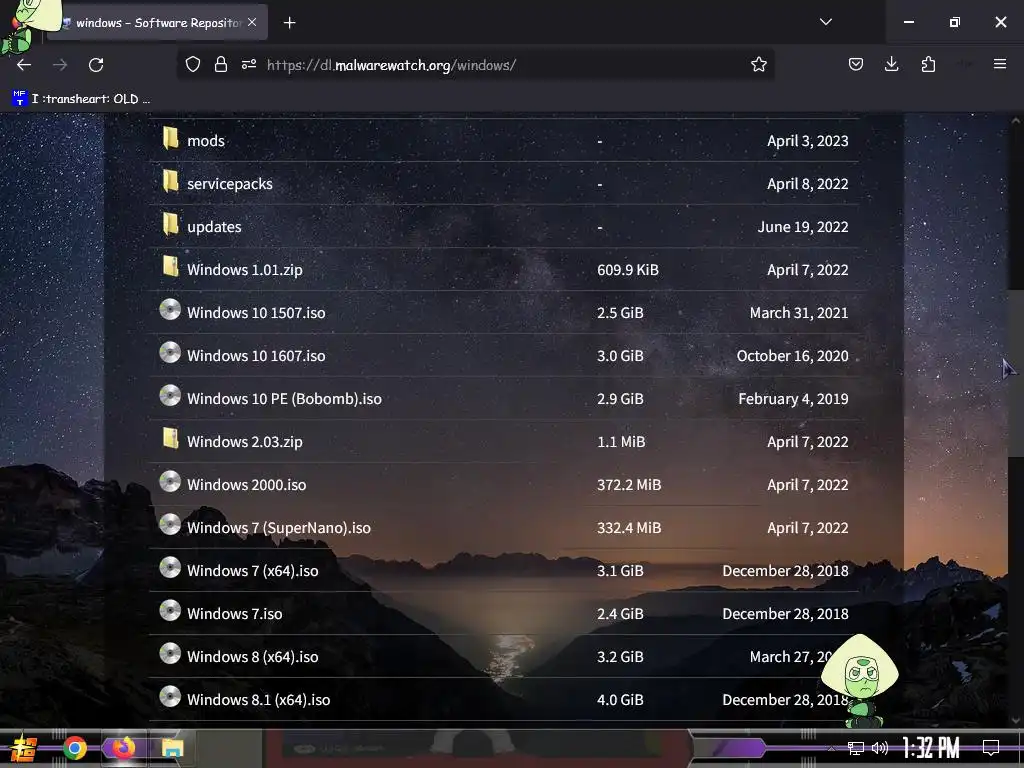The image size is (1024, 768).
Task: Download Windows 10 1607.iso
Action: (256, 356)
